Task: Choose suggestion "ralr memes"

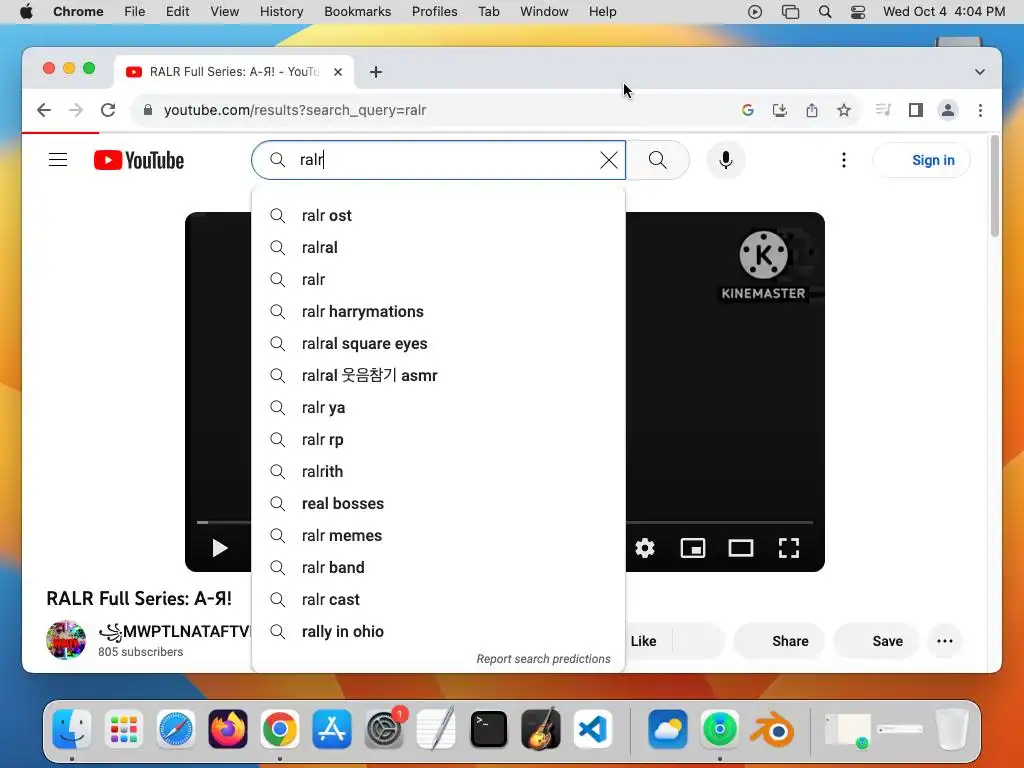Action: (438, 536)
